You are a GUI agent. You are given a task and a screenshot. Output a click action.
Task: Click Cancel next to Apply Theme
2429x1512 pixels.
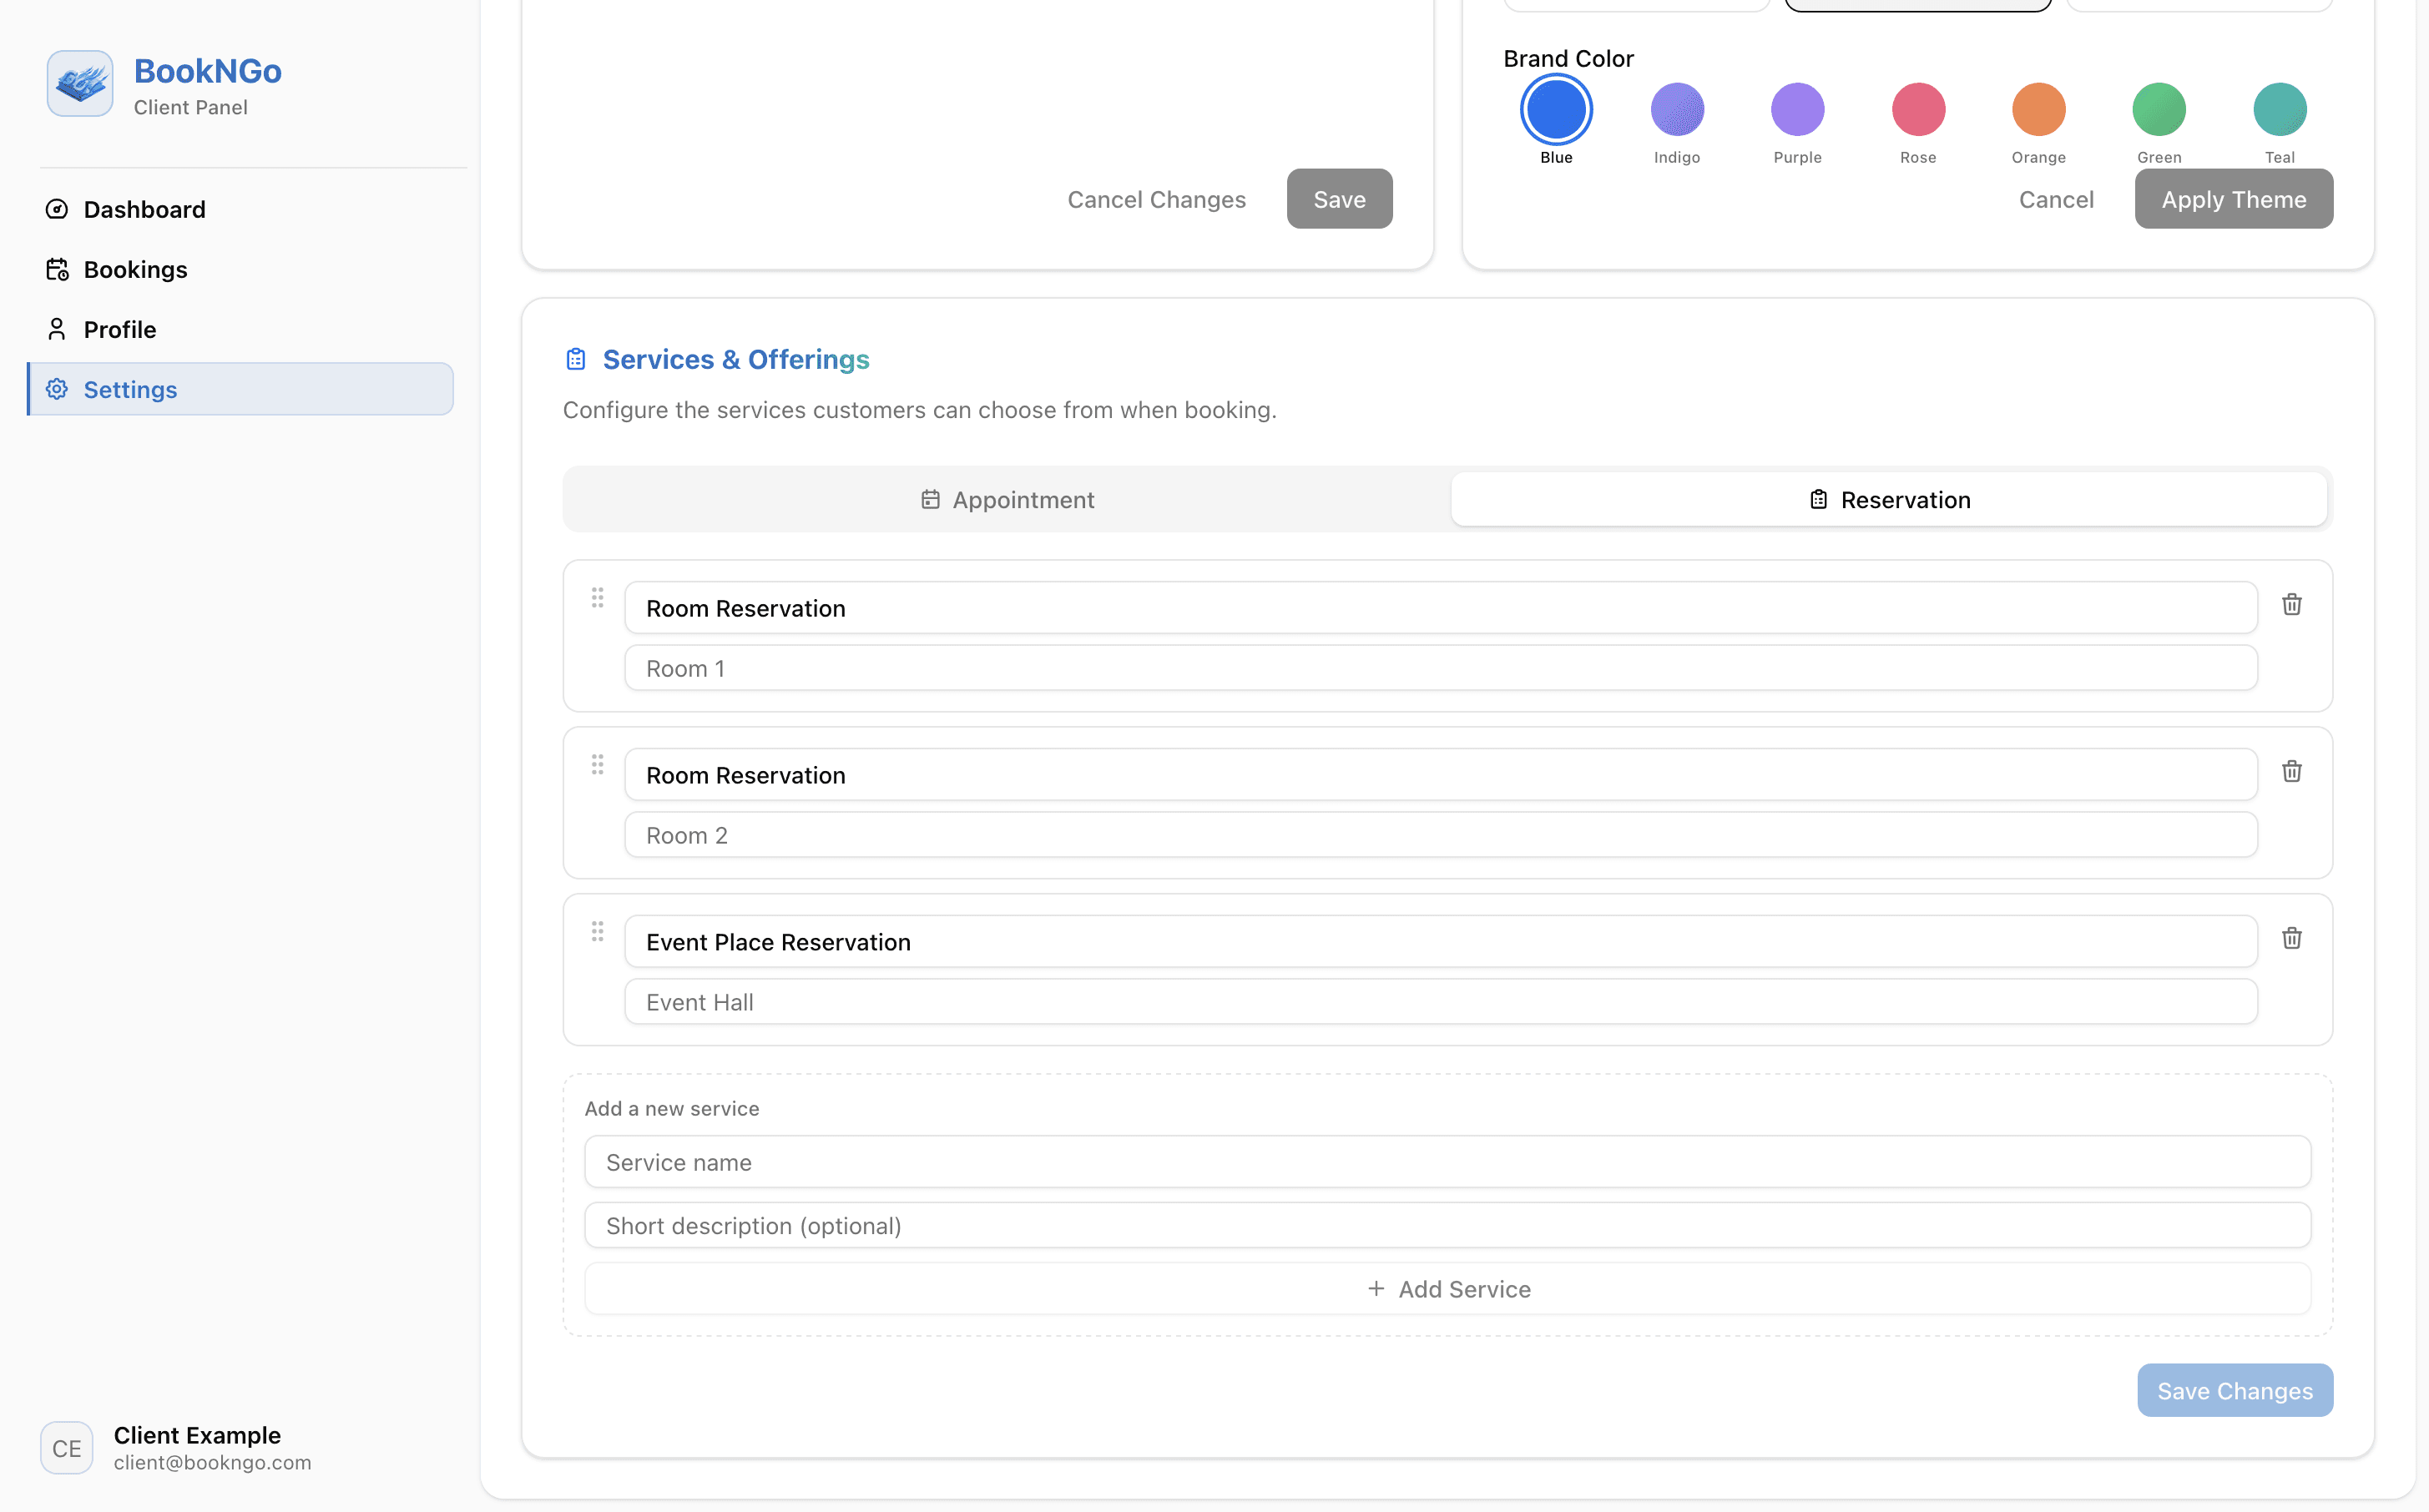tap(2055, 199)
